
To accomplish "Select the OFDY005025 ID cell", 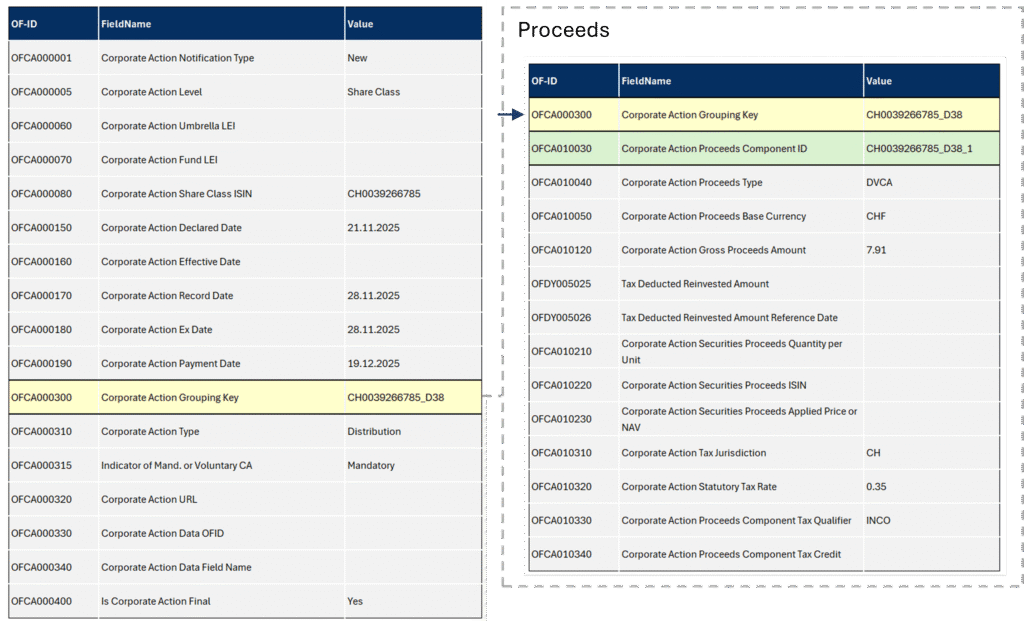I will [x=561, y=284].
